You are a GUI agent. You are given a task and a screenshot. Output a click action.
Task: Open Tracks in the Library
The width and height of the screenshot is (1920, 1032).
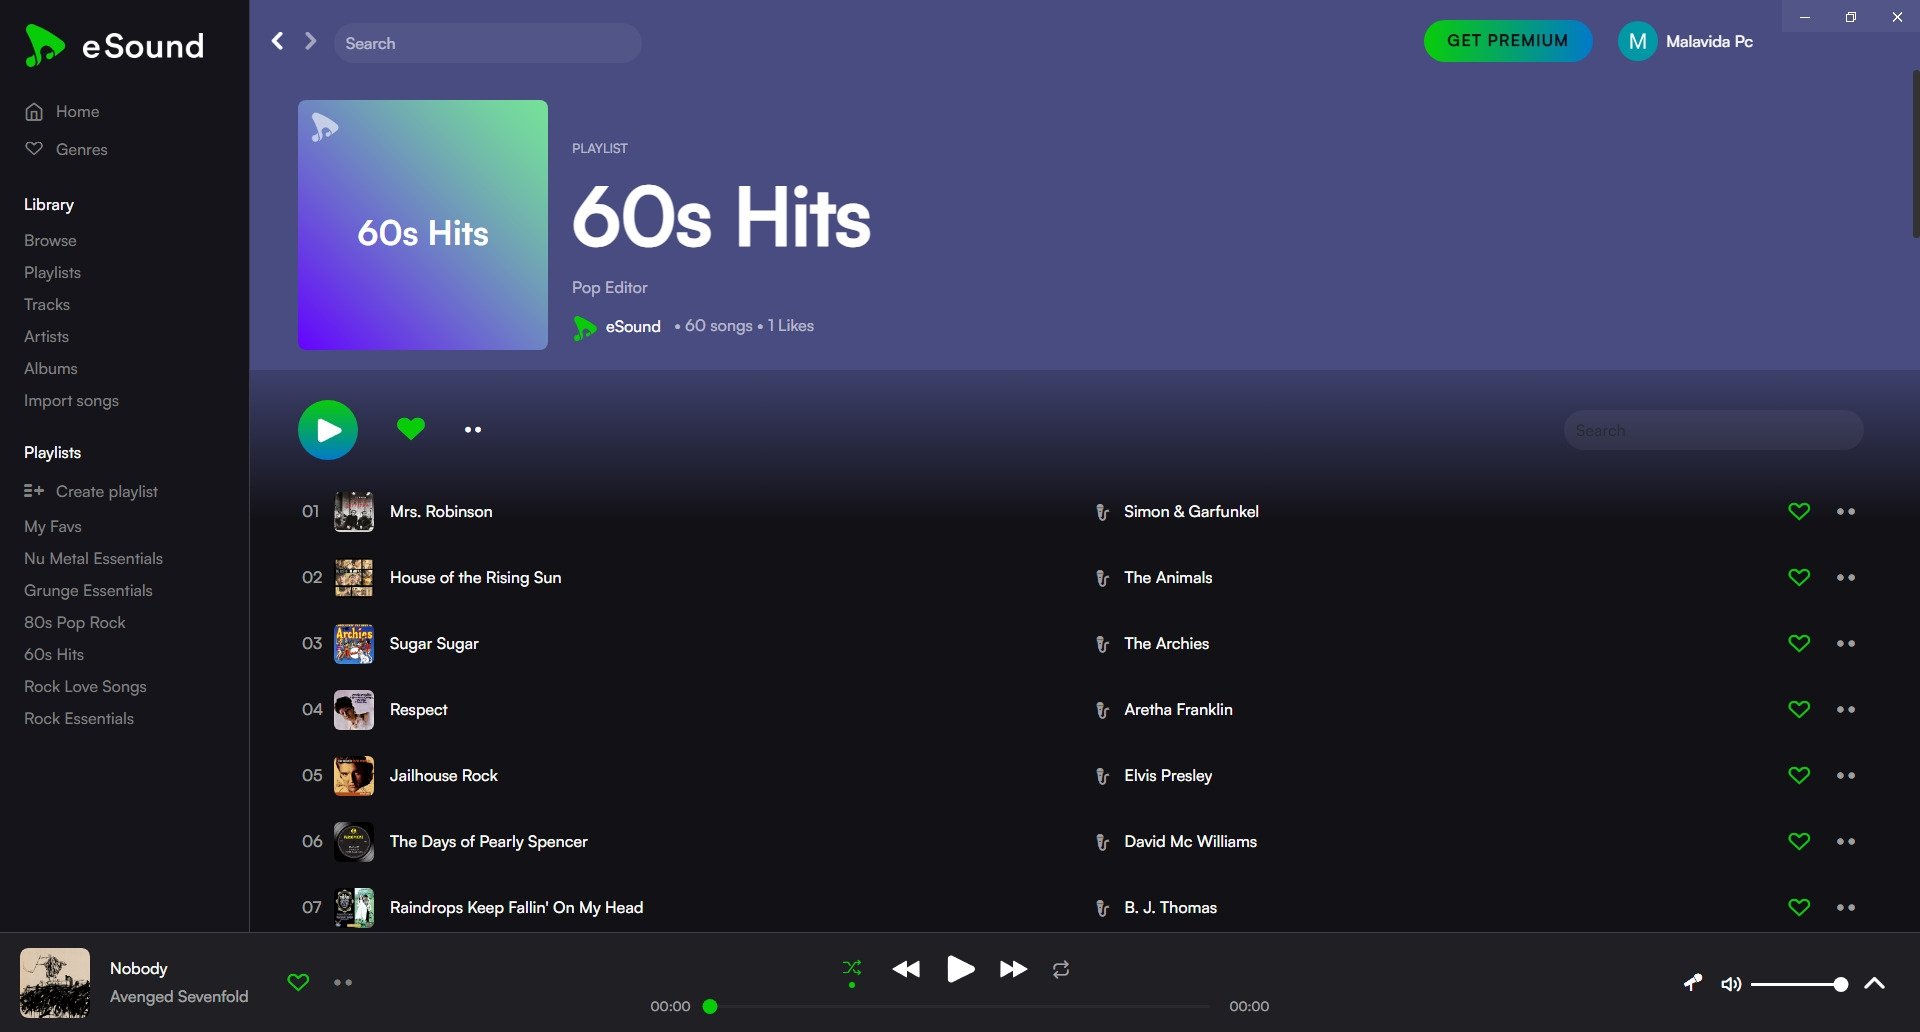point(47,304)
